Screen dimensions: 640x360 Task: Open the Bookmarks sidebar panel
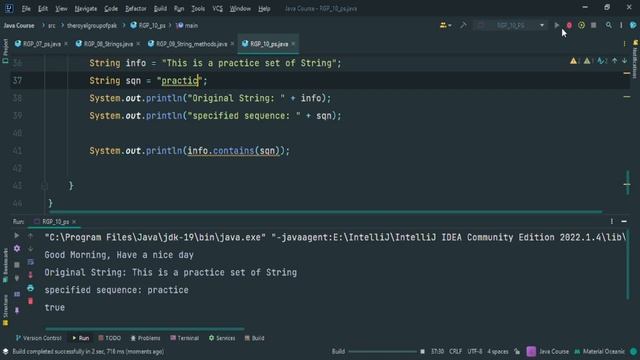[5, 265]
